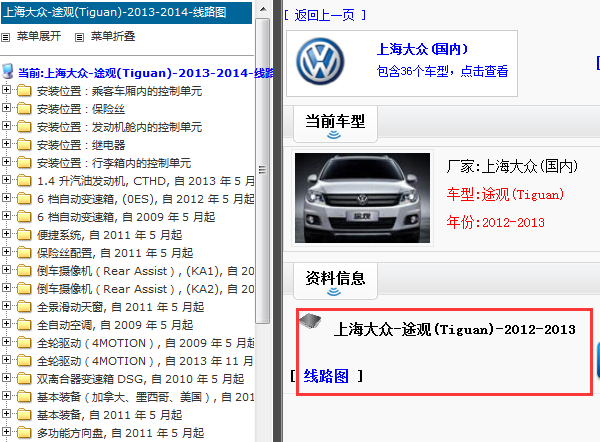Click the folder icon for 便捷系统
This screenshot has height=442, width=600.
coord(24,235)
